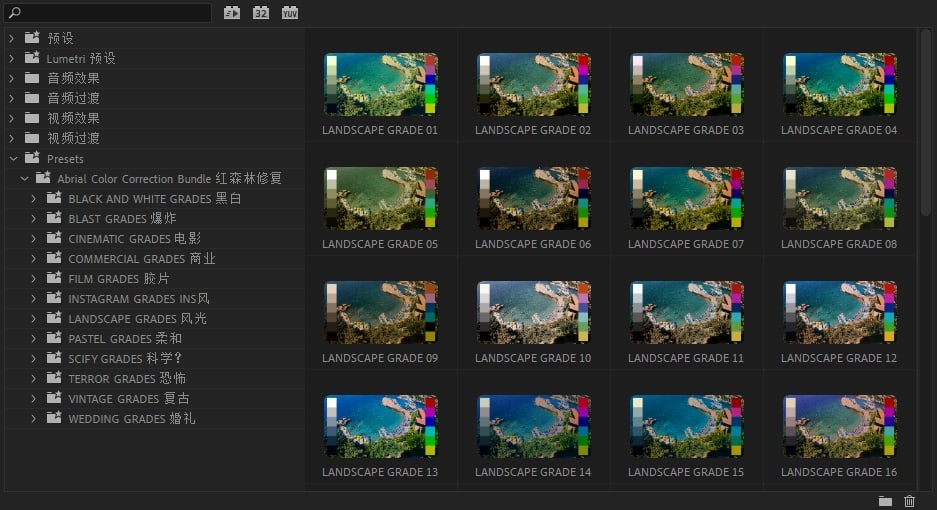
Task: Expand the 音频过渡 folder
Action: 11,98
